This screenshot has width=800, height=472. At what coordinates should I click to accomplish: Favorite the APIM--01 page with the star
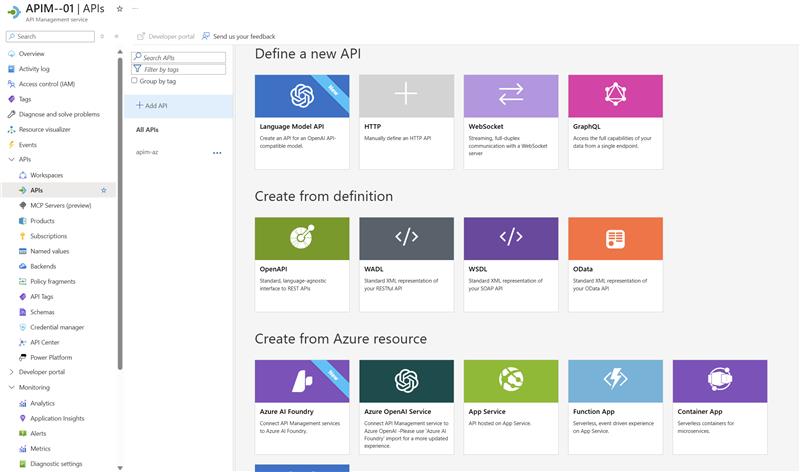[120, 8]
